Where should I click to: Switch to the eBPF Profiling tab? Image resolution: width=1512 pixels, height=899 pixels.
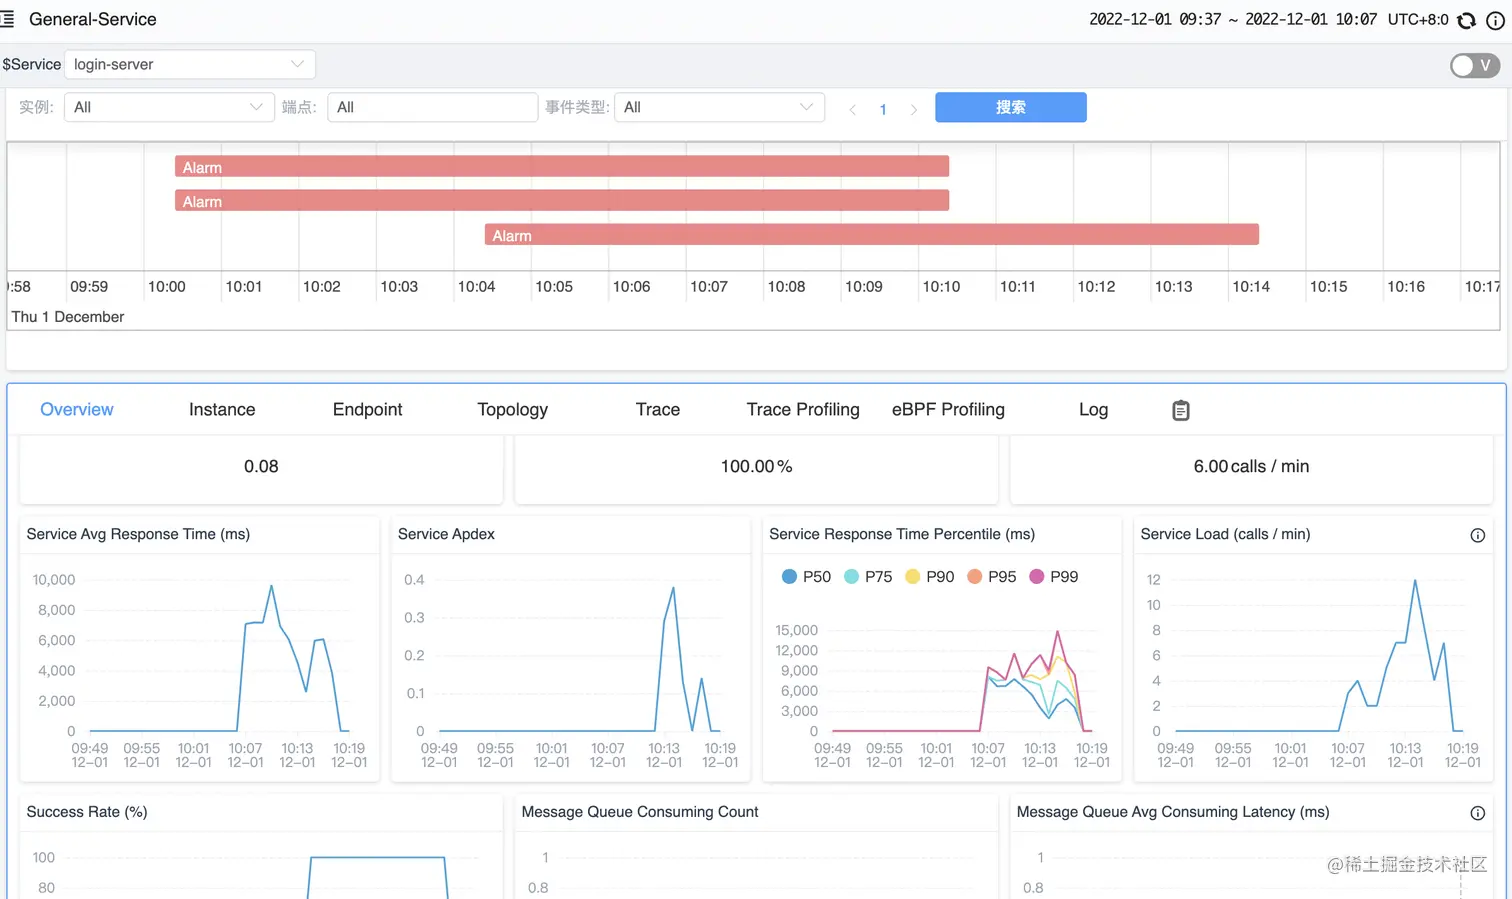coord(948,409)
